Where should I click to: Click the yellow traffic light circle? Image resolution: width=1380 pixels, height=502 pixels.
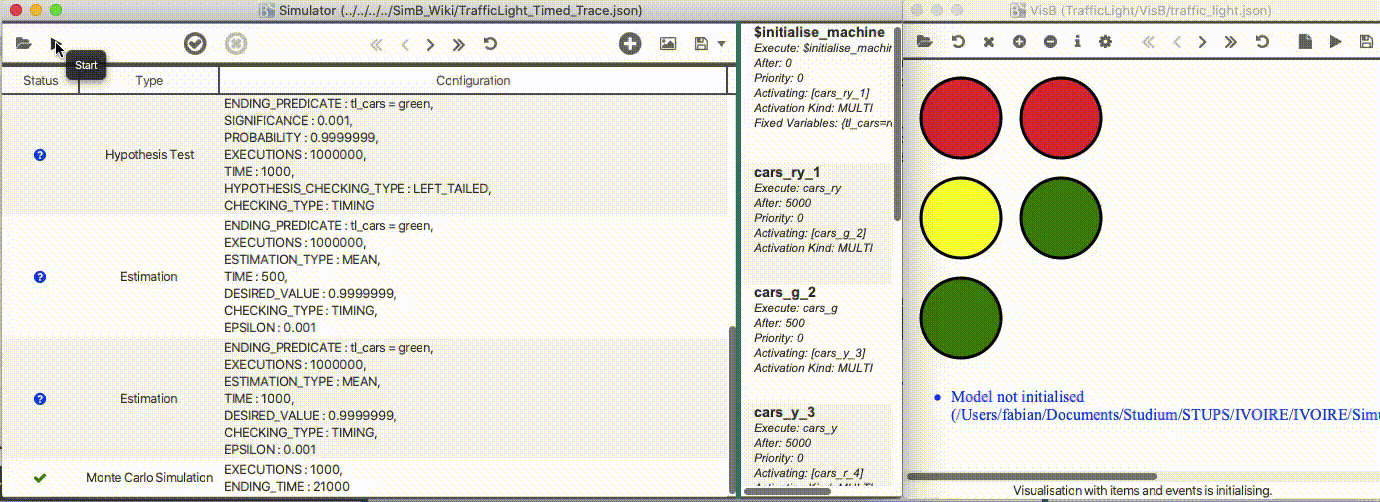(x=960, y=217)
